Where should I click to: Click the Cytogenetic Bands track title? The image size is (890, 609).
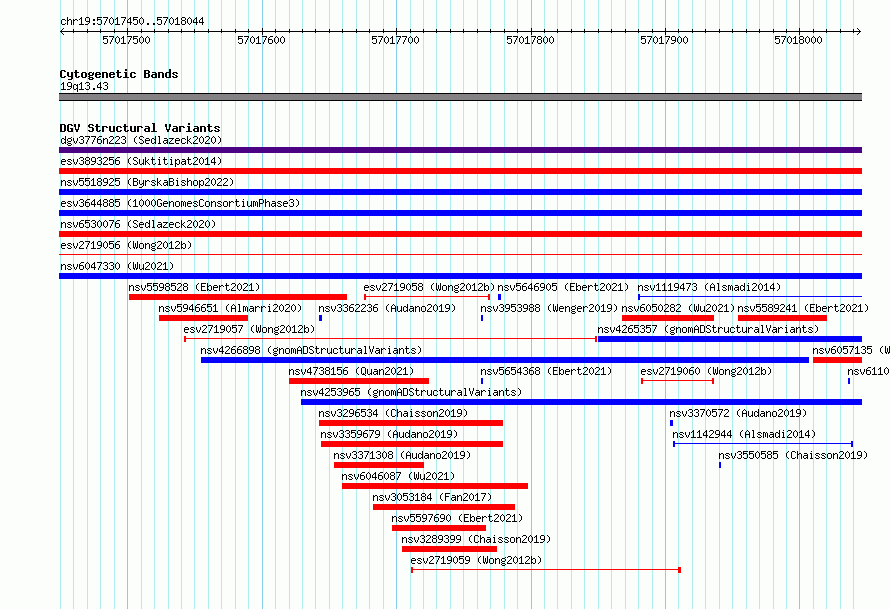[119, 74]
